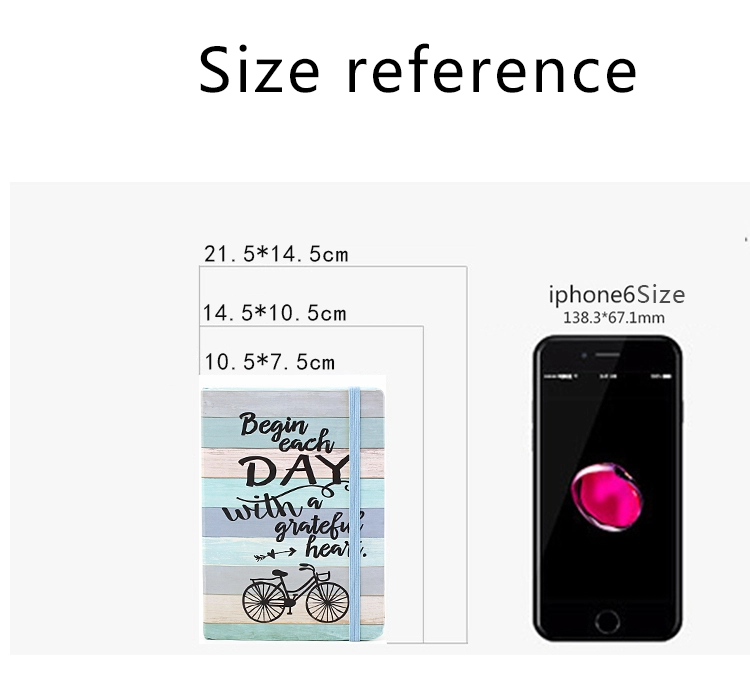Viewport: 750px width, 693px height.
Task: Click the word Begin on notebook cover
Action: (273, 425)
